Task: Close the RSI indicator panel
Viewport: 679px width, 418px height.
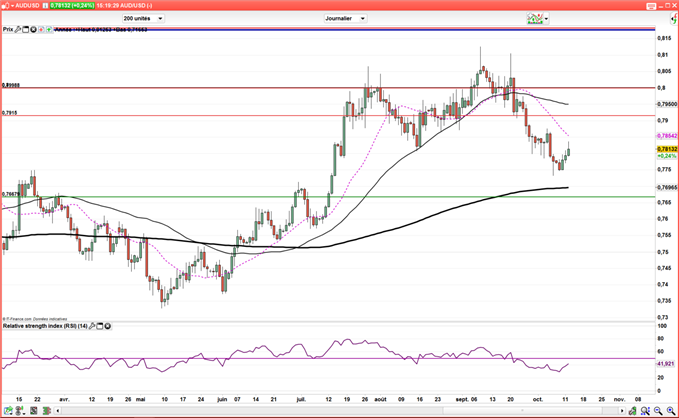Action: pyautogui.click(x=107, y=326)
